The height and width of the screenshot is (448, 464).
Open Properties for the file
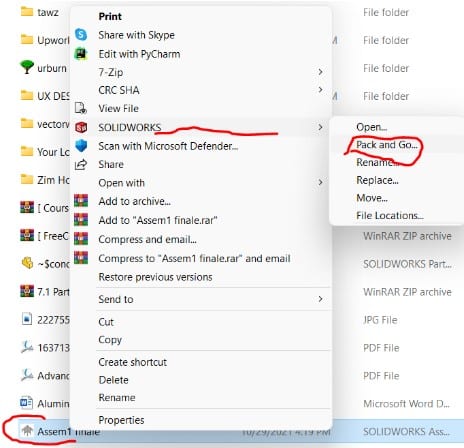point(121,420)
